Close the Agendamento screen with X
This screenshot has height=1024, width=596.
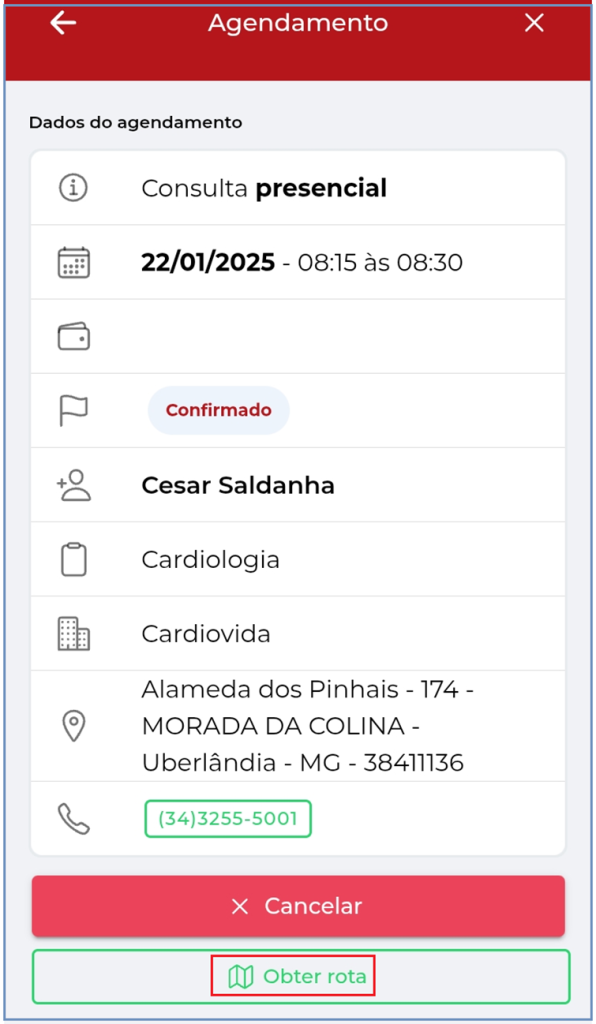pyautogui.click(x=534, y=23)
